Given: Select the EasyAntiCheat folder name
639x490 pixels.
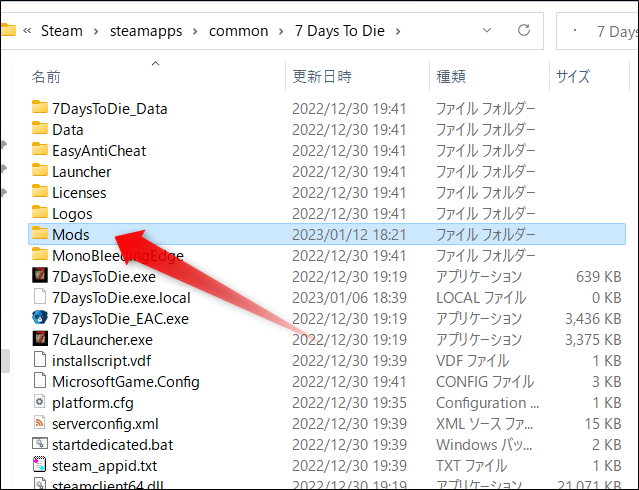Looking at the screenshot, I should (99, 151).
